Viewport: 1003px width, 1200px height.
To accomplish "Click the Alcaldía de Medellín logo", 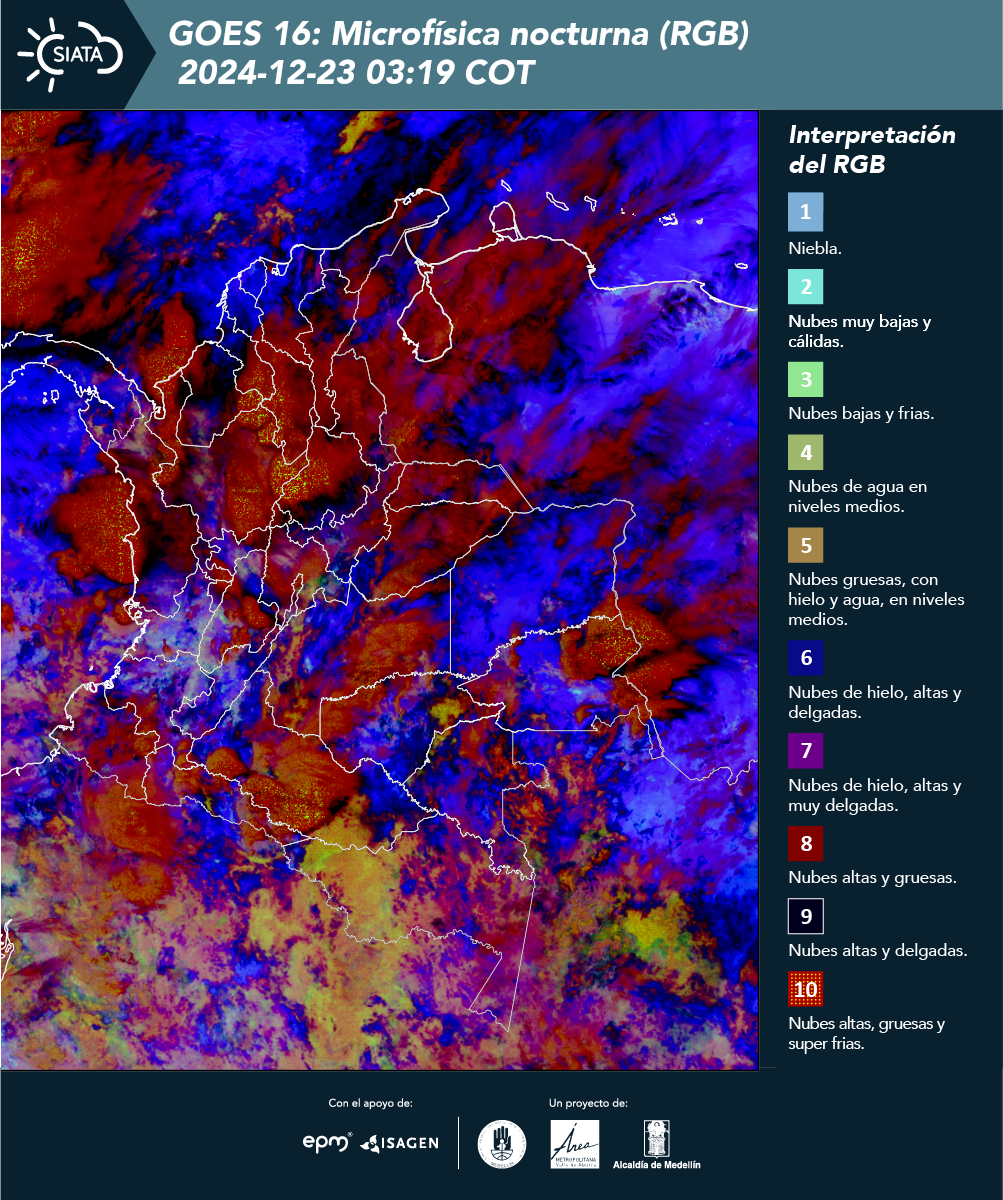I will [x=656, y=1144].
